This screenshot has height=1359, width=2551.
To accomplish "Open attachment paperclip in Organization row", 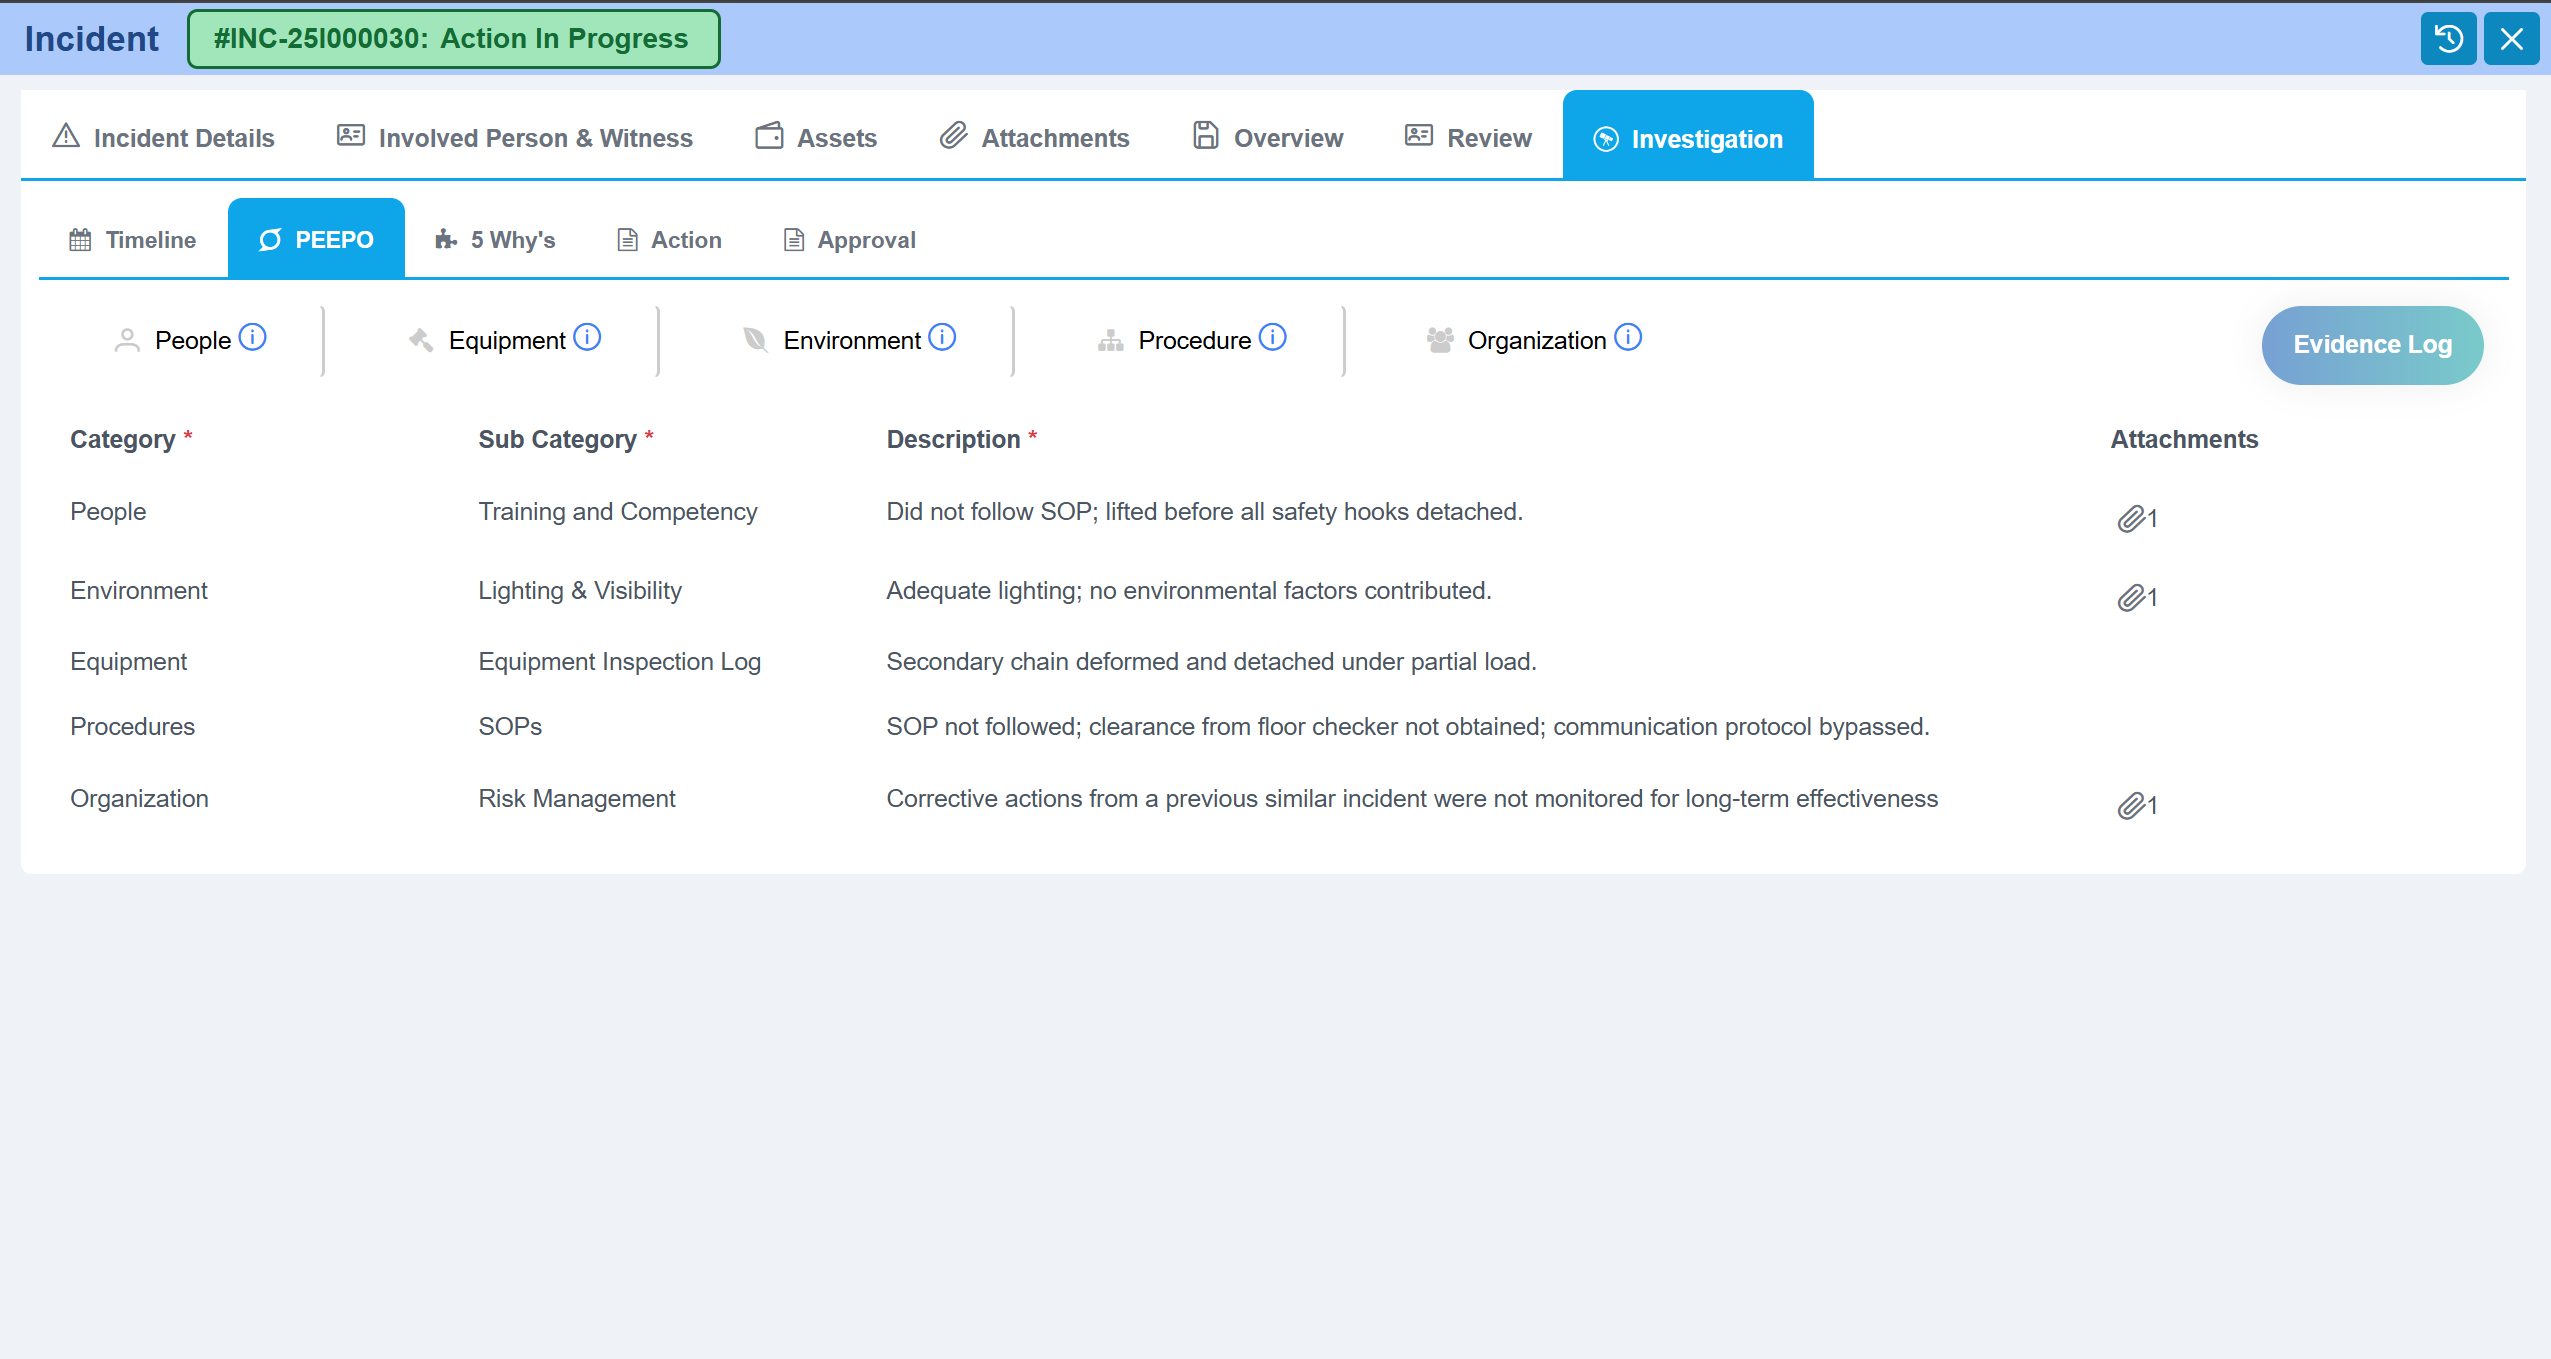I will tap(2133, 806).
